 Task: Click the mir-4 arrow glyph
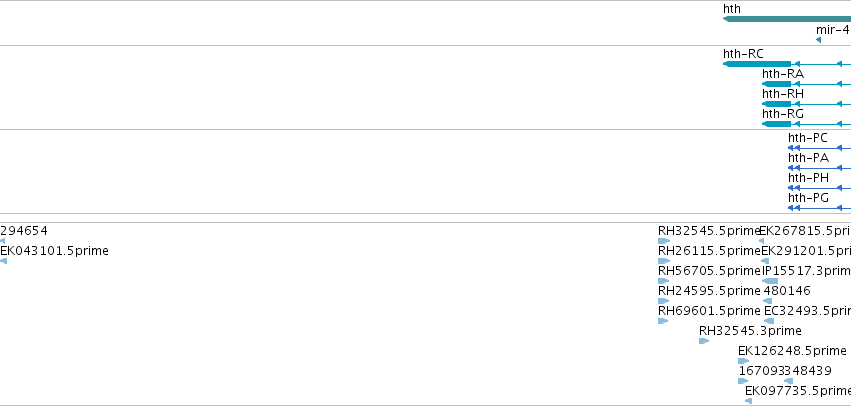click(x=818, y=40)
